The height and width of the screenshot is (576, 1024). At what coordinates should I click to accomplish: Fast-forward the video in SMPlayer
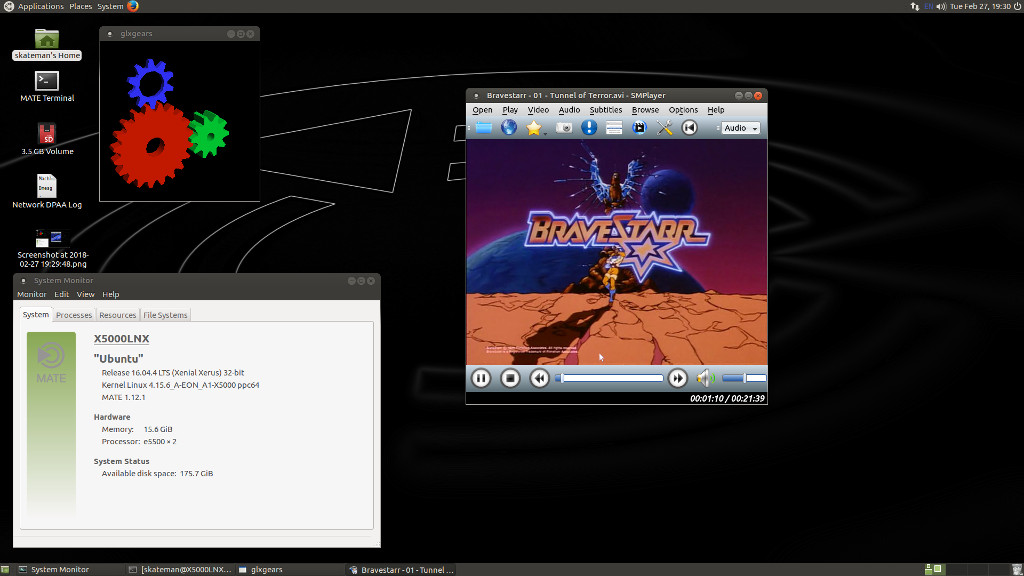678,378
